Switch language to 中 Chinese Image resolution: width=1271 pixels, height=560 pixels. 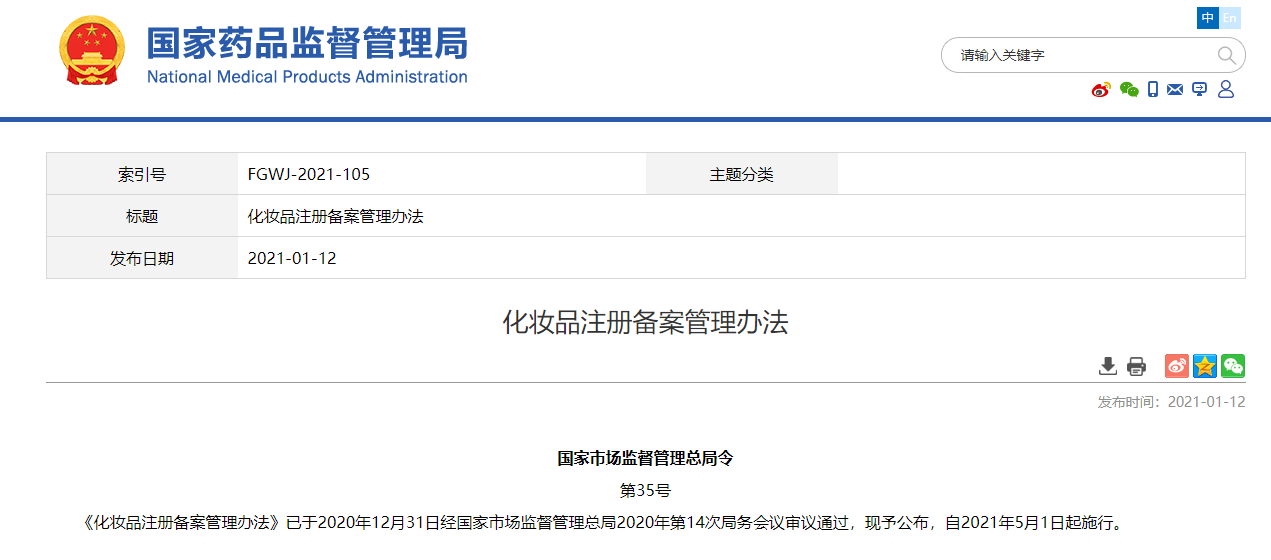point(1208,18)
